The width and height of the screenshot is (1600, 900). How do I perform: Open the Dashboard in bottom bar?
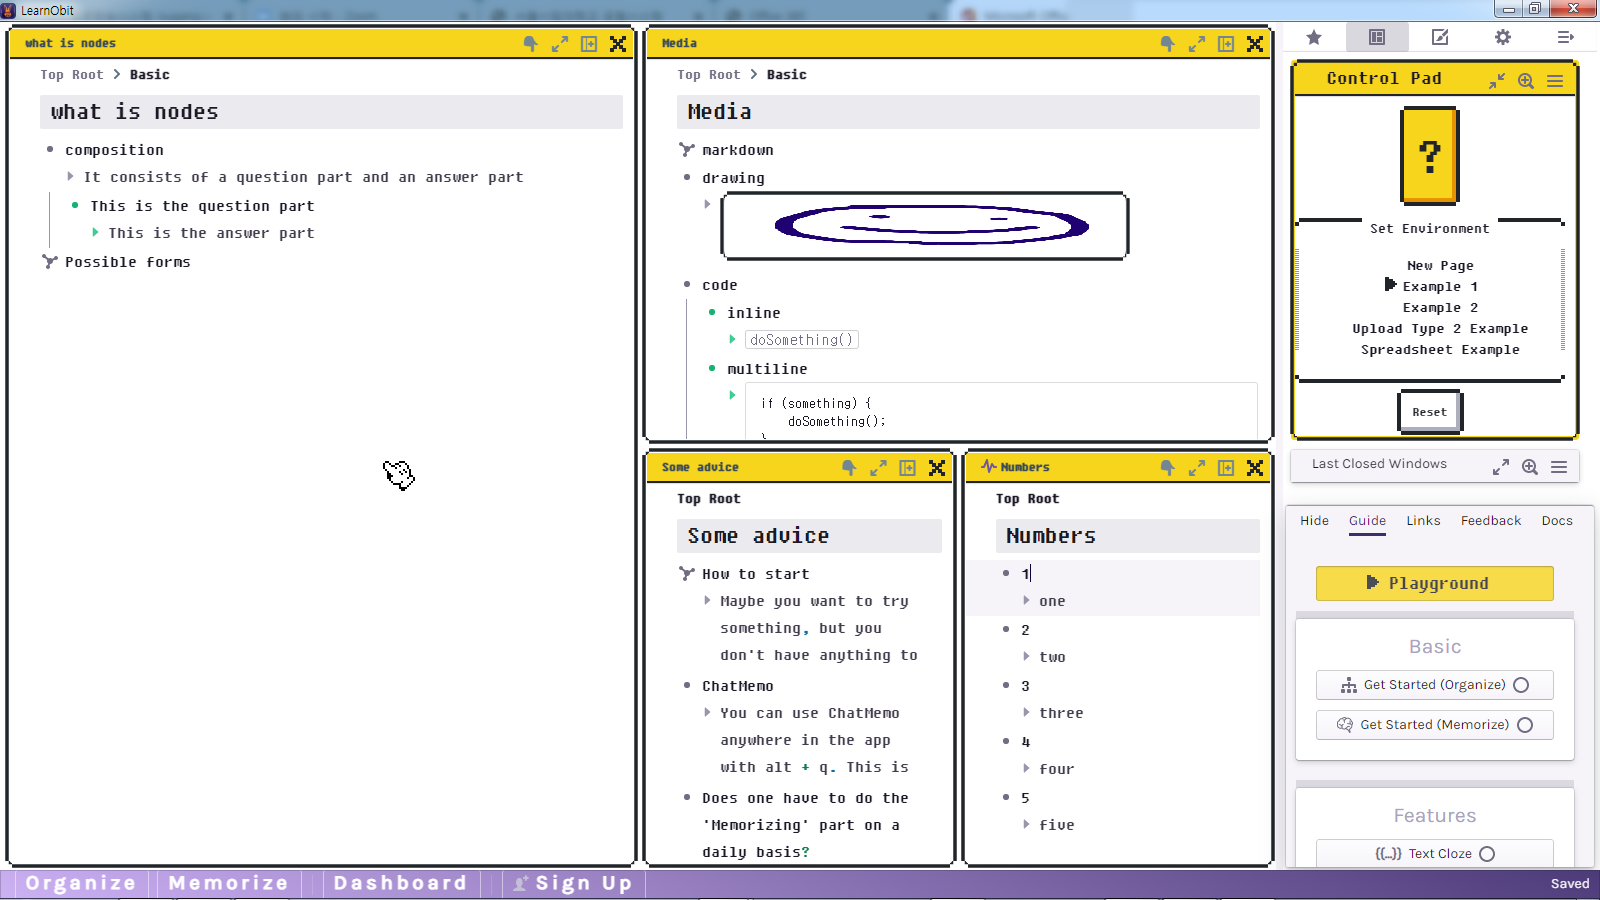[x=400, y=884]
